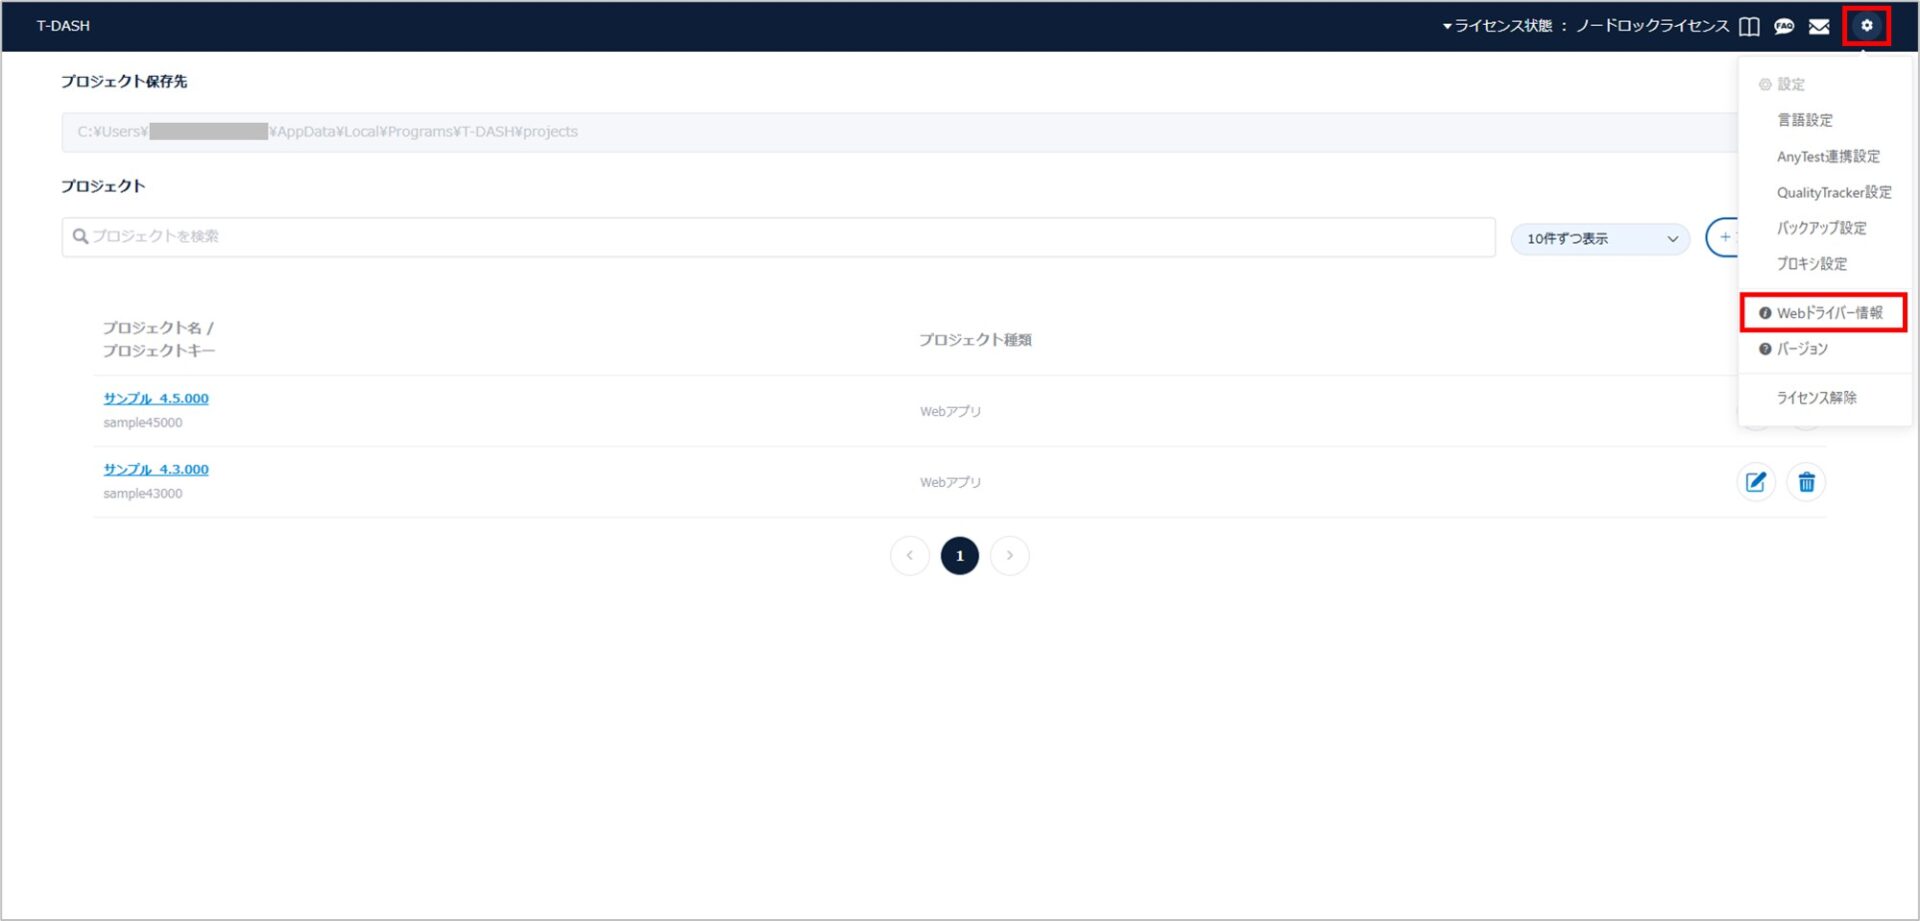Open the settings gear menu
This screenshot has width=1920, height=921.
click(x=1866, y=26)
